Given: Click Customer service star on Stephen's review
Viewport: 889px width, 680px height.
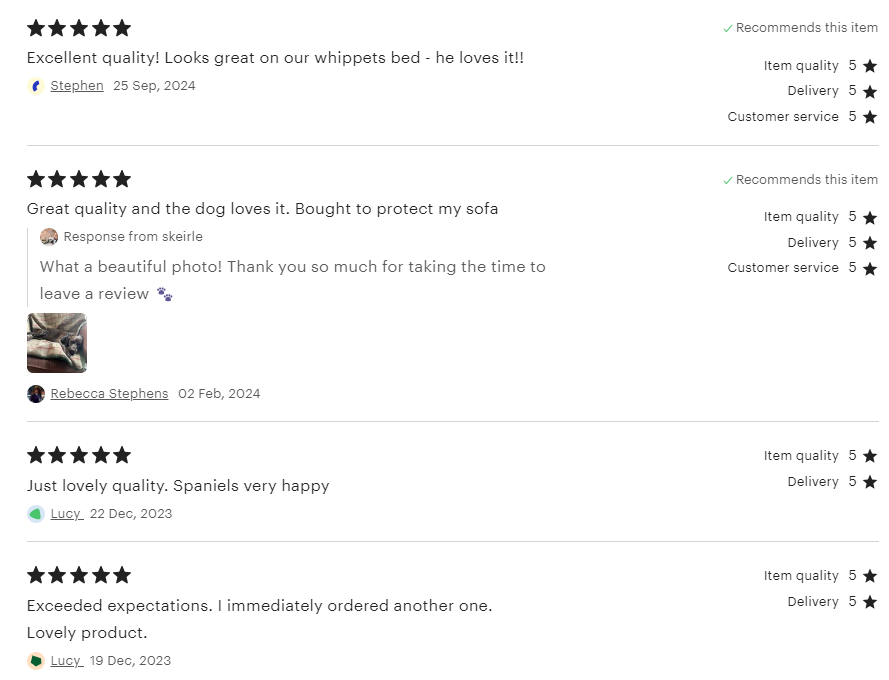Looking at the screenshot, I should (870, 117).
